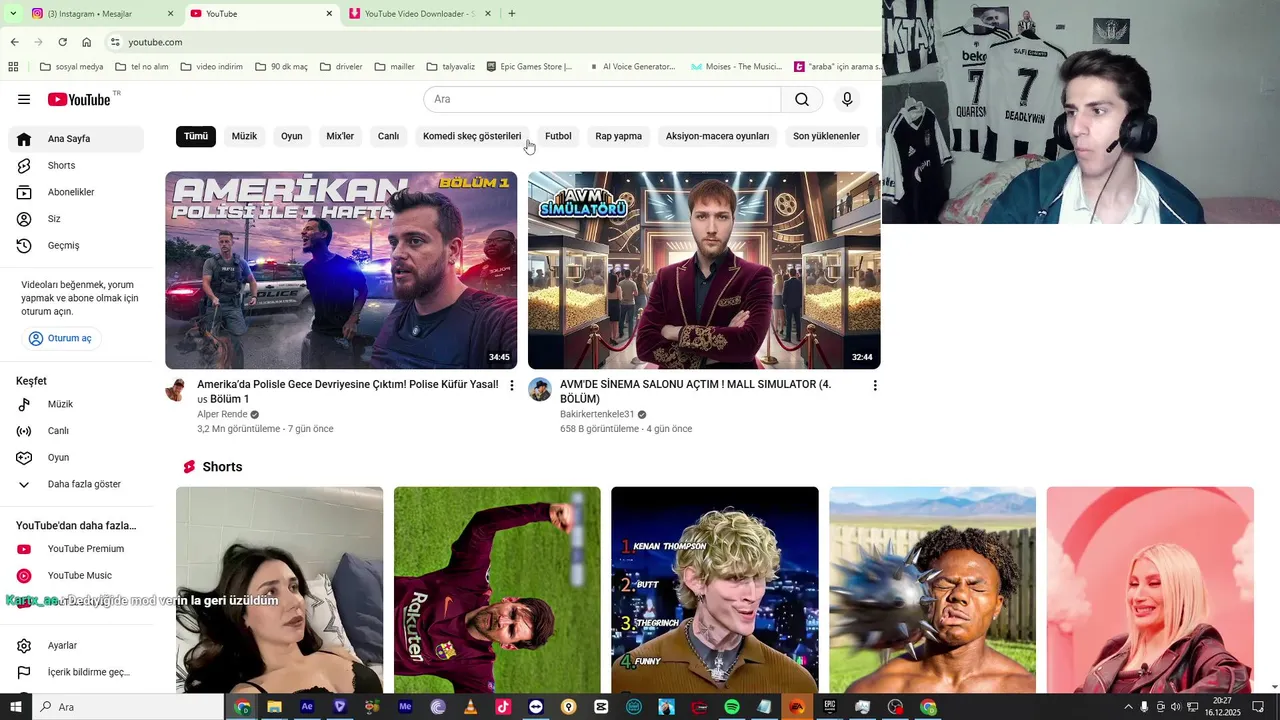Click the YouTube logo
The image size is (1280, 720).
click(x=79, y=99)
